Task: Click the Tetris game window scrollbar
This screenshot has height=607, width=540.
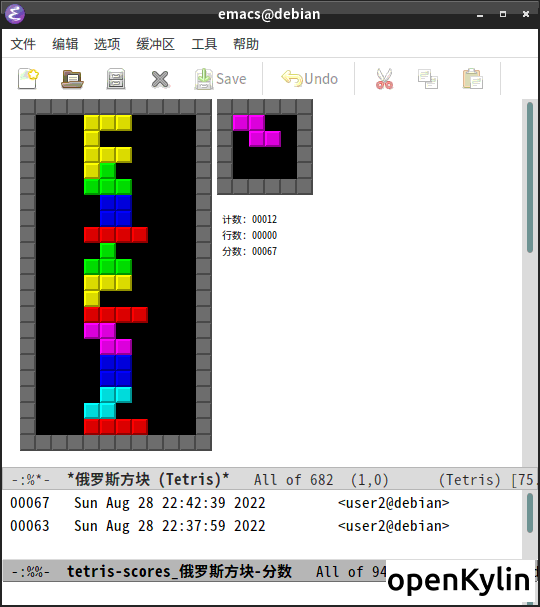Action: point(530,283)
